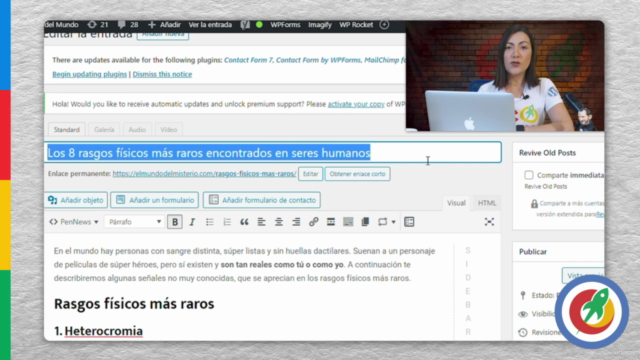The image size is (640, 360).
Task: Click Contact Form by WPForms plugin link
Action: tap(318, 60)
